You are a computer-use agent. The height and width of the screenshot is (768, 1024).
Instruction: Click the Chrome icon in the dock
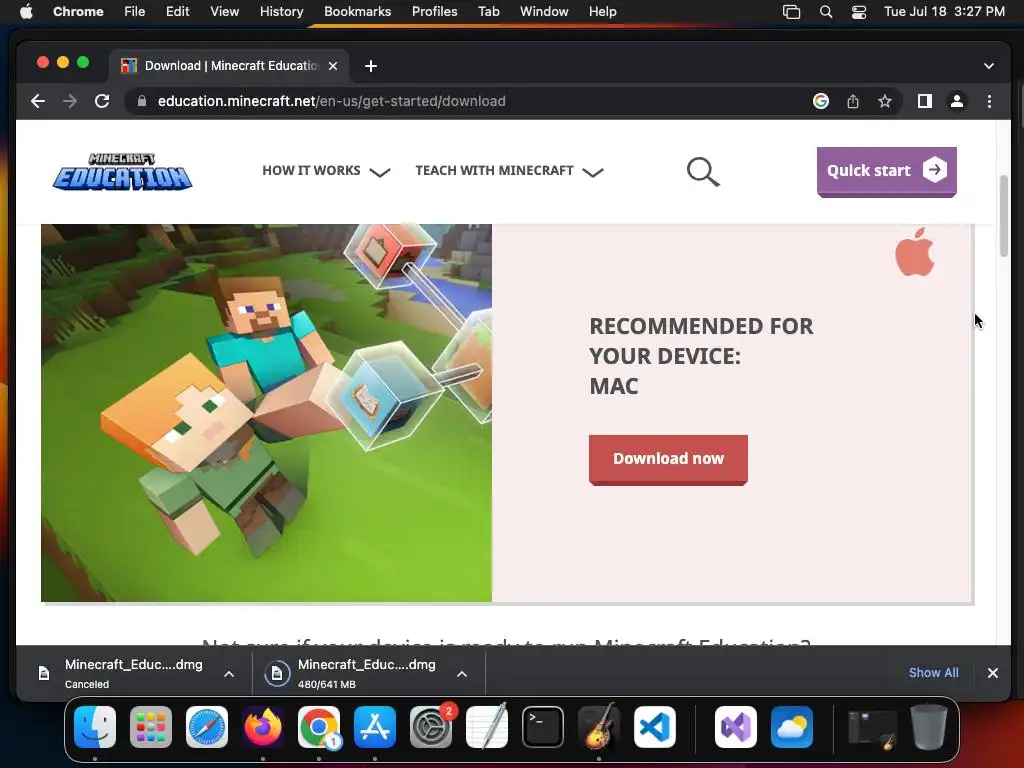click(x=319, y=727)
